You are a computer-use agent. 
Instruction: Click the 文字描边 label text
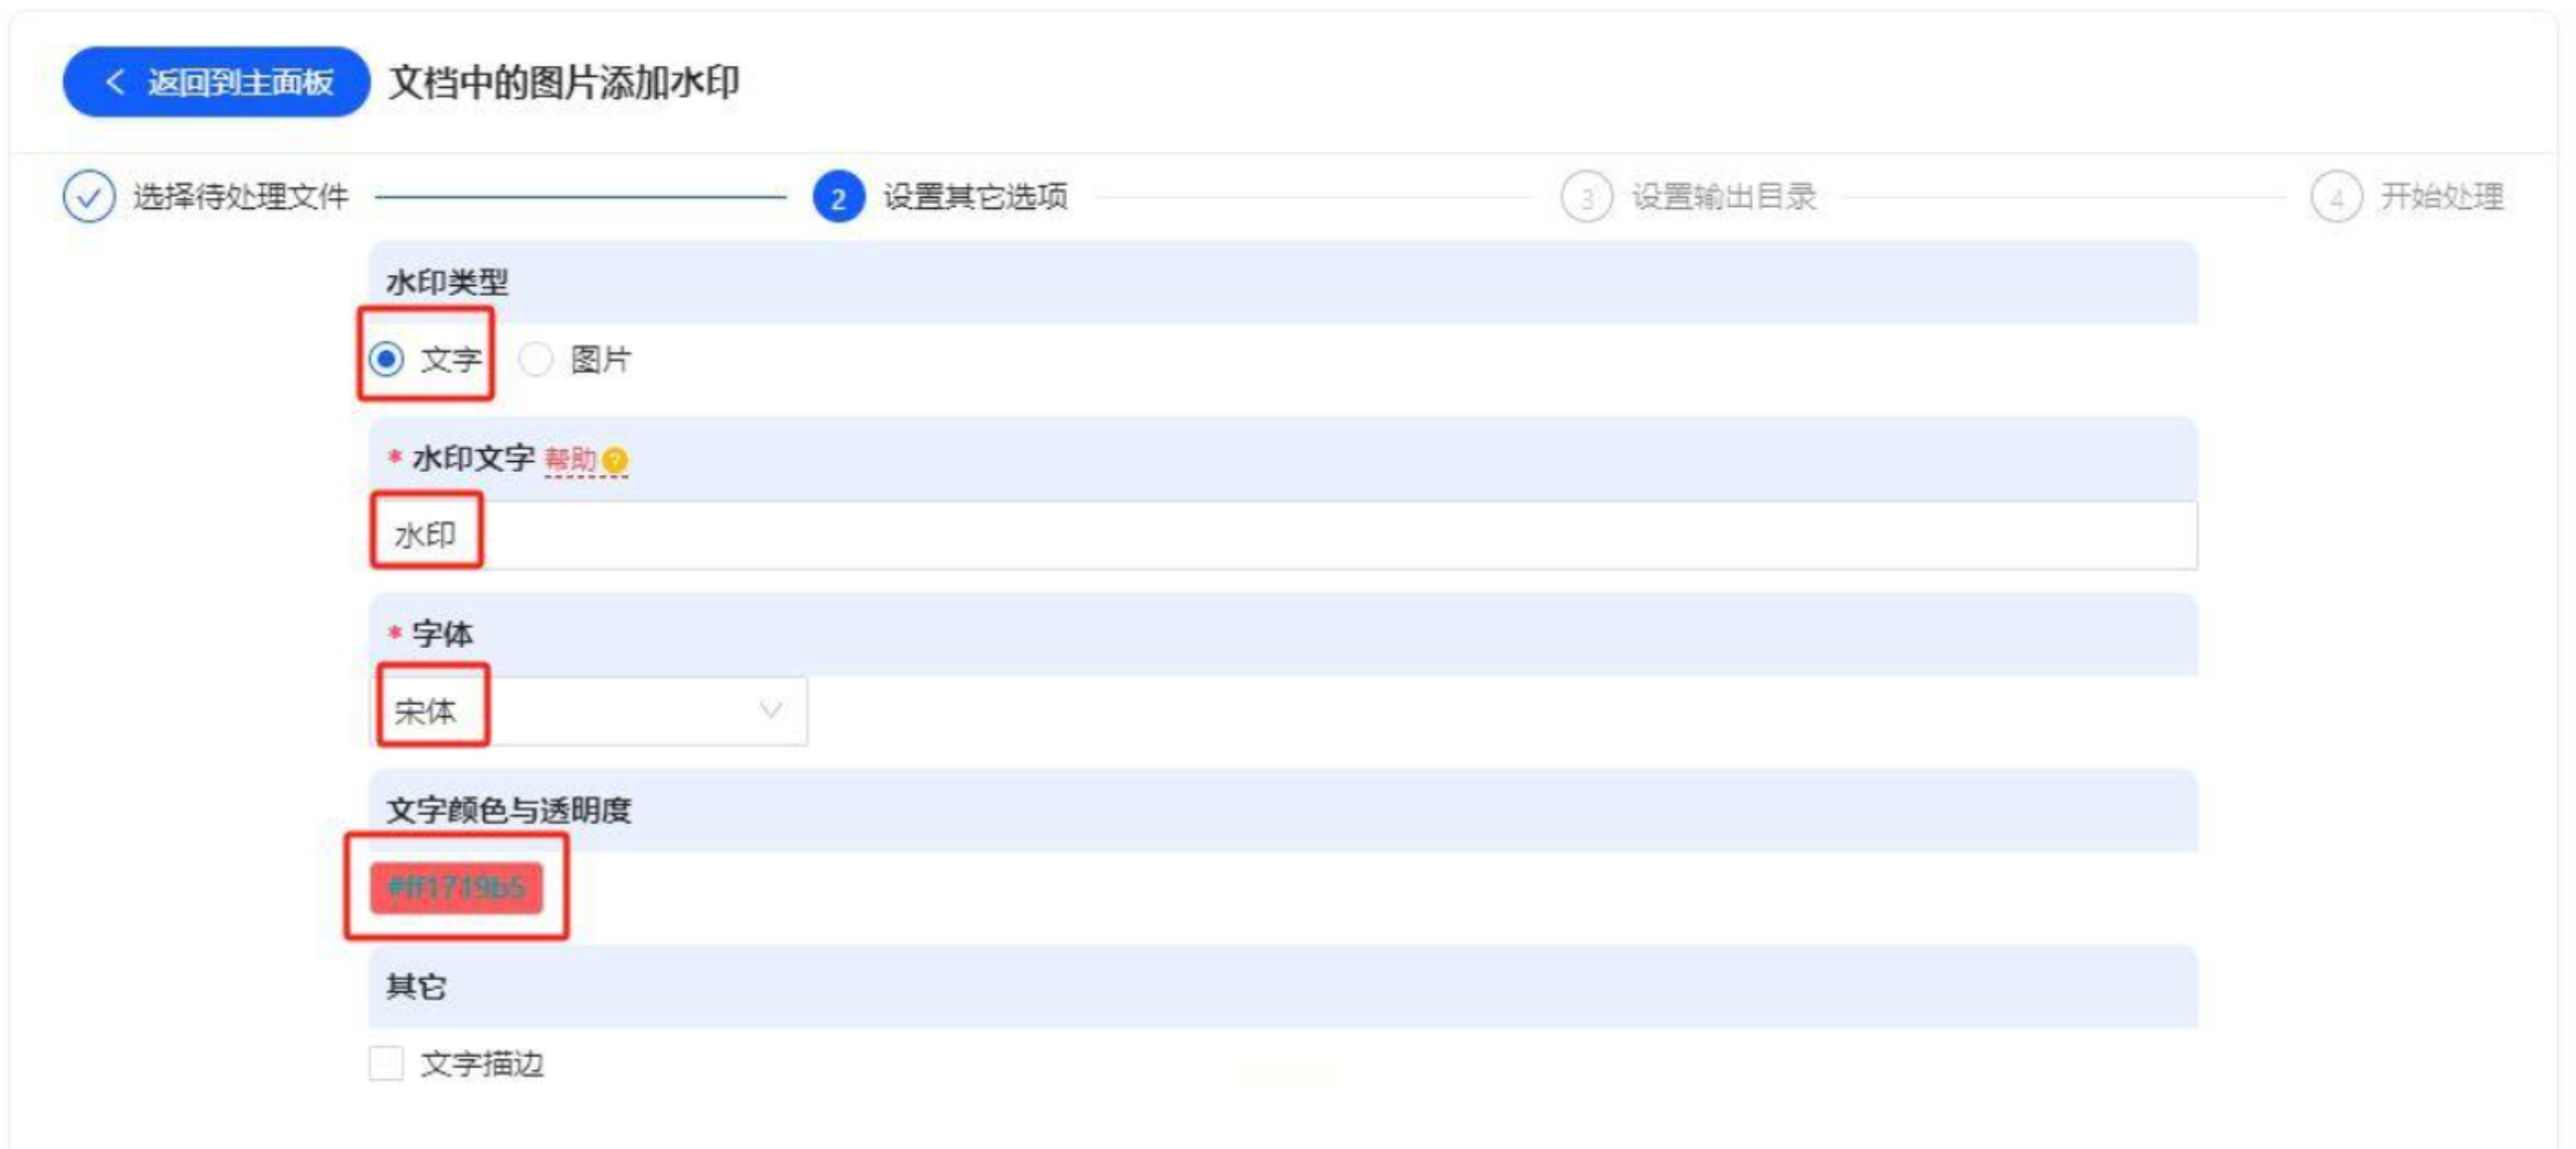[x=482, y=1063]
